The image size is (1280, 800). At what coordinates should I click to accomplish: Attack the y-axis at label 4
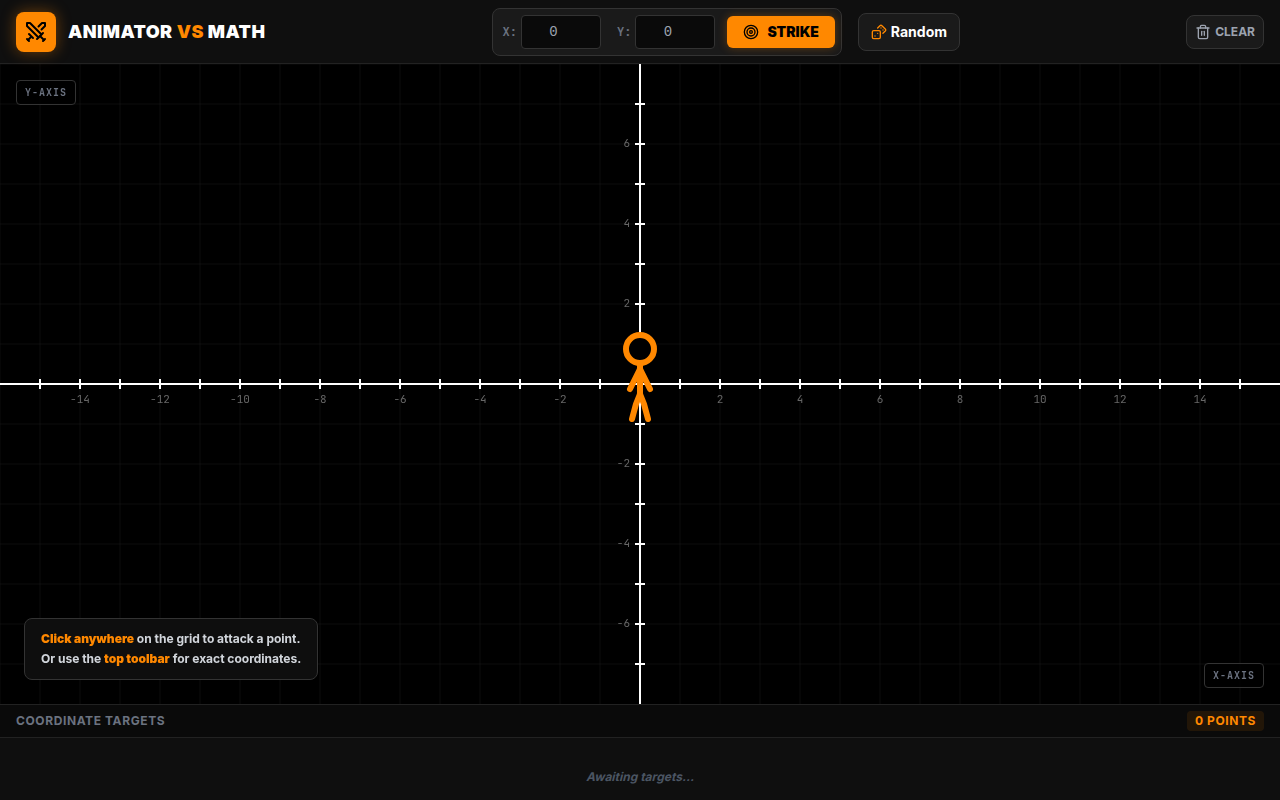pyautogui.click(x=640, y=224)
